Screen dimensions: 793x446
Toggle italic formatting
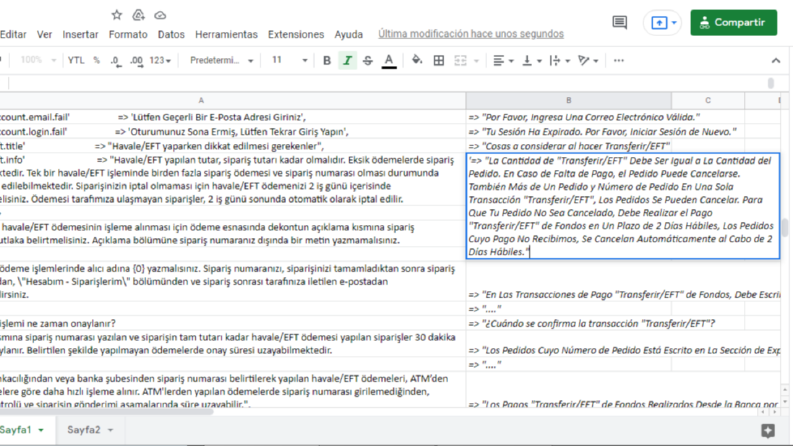point(347,61)
